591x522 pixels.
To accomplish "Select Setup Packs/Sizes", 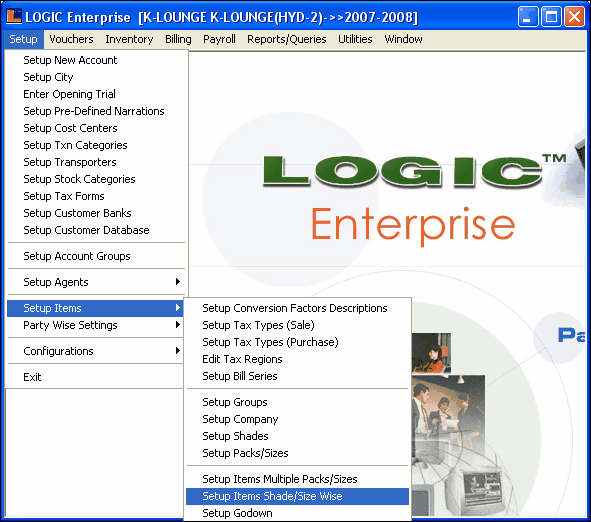I will click(297, 453).
